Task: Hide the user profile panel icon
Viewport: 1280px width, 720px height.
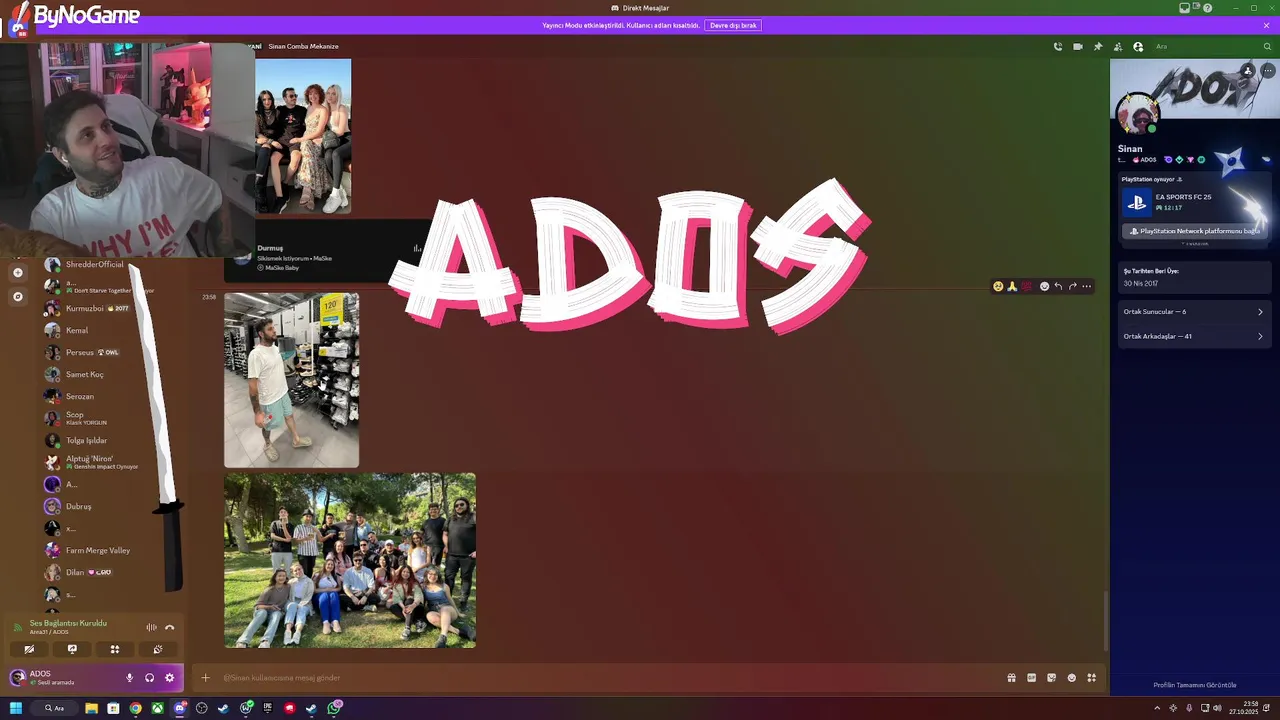Action: (1138, 46)
